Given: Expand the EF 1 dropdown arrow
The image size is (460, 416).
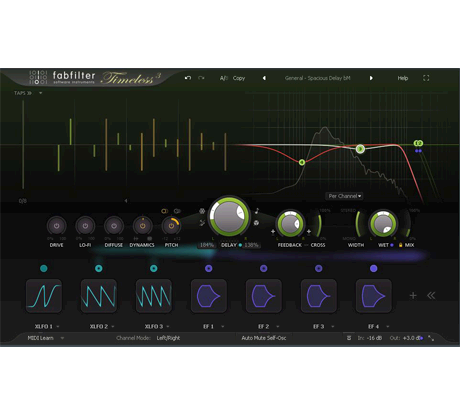Looking at the screenshot, I should (223, 326).
